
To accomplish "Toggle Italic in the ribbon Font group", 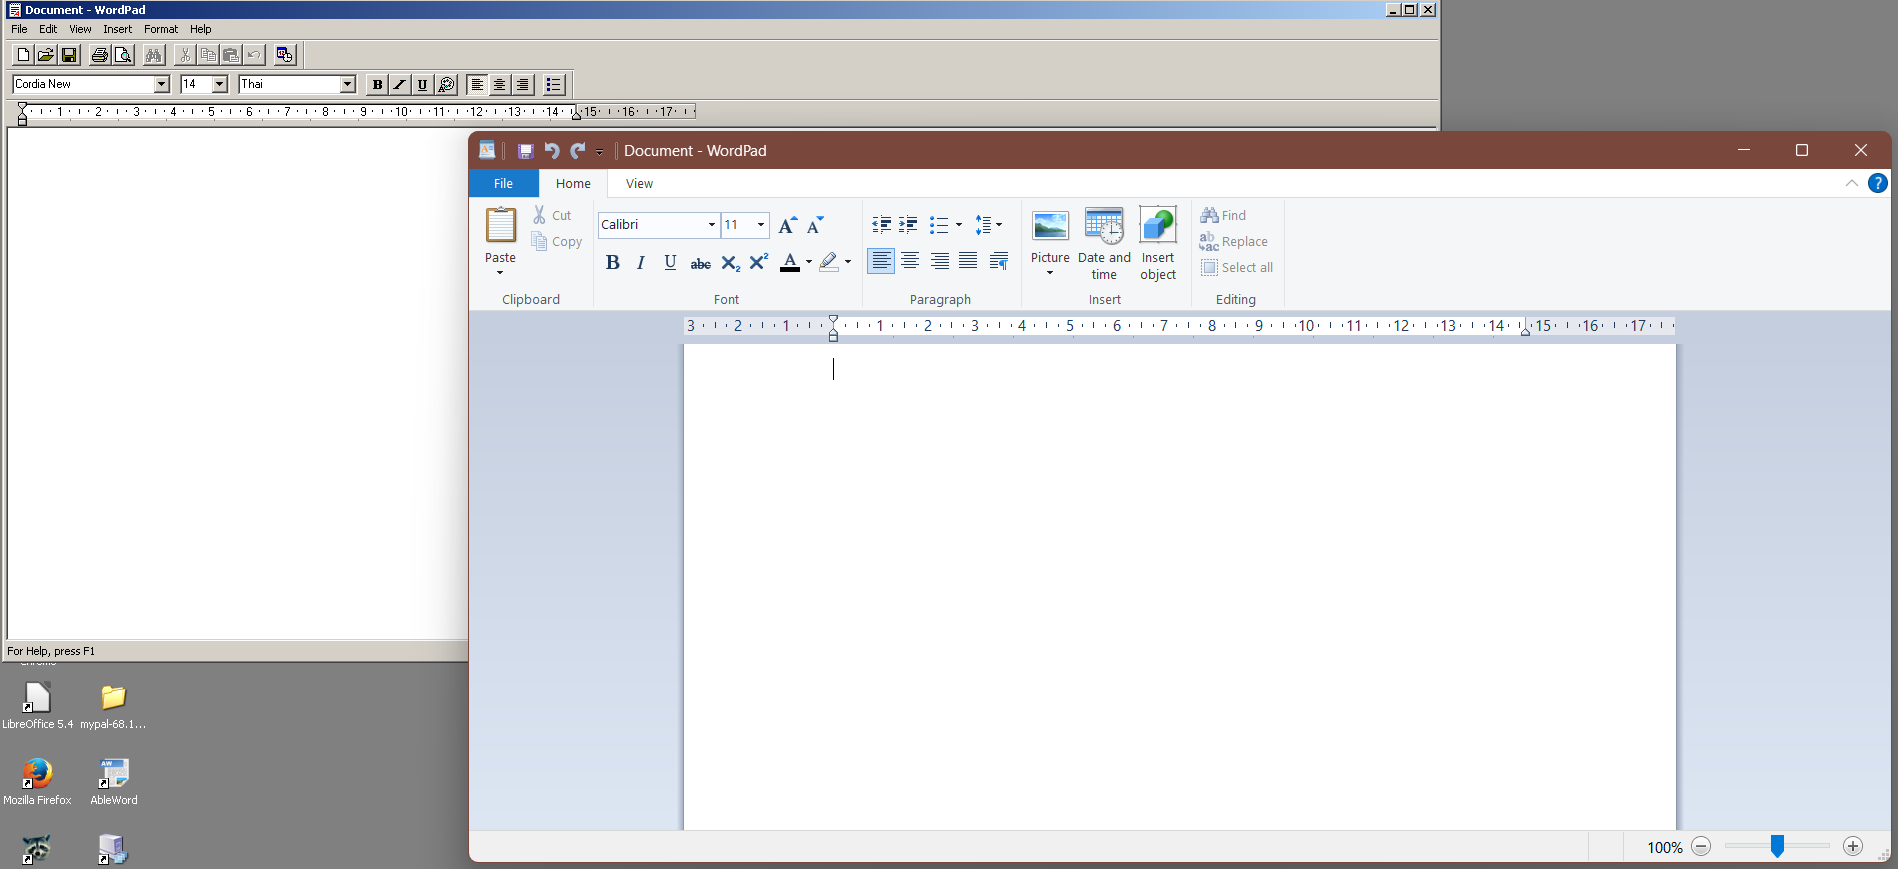I will [641, 263].
